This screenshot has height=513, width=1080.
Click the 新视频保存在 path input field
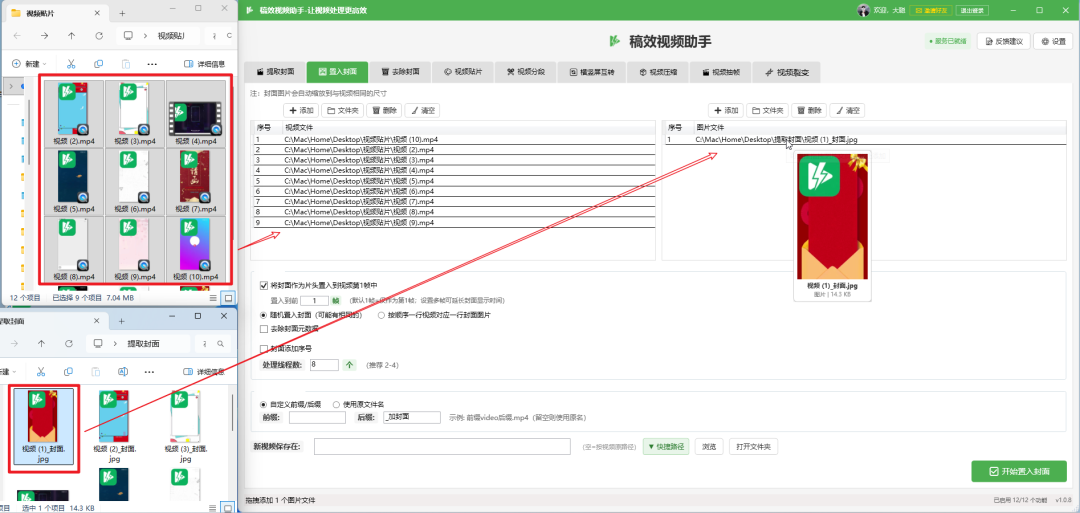point(441,446)
